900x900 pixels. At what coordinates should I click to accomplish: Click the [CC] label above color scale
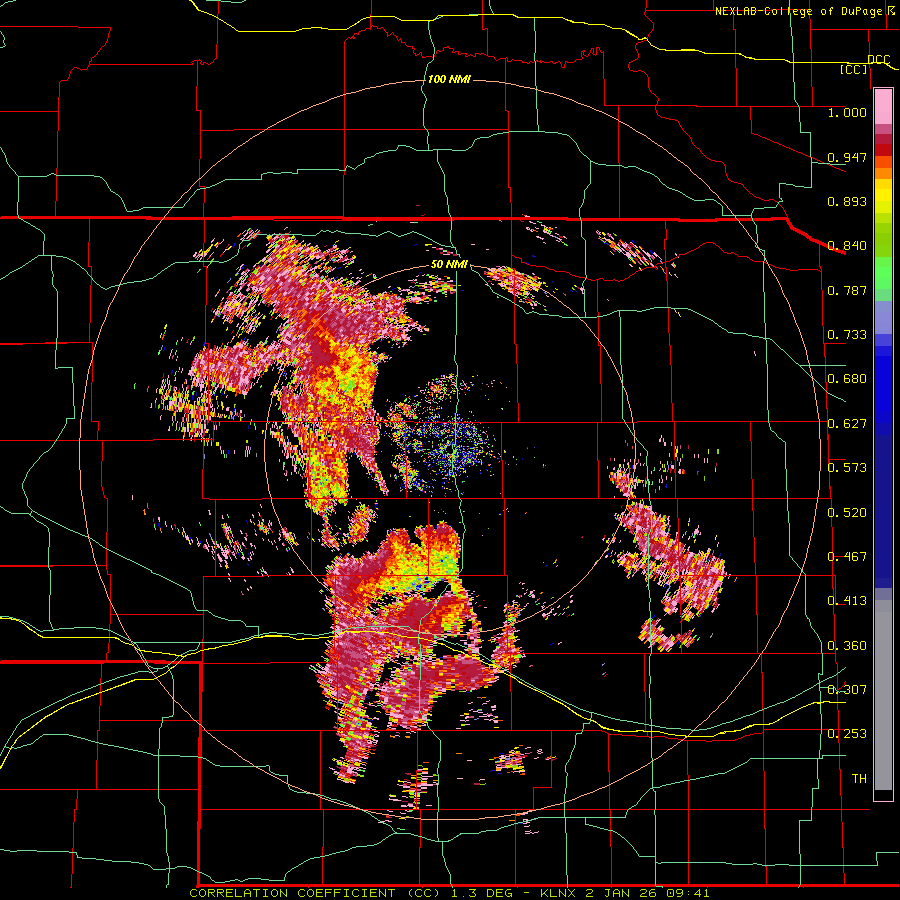coord(854,70)
